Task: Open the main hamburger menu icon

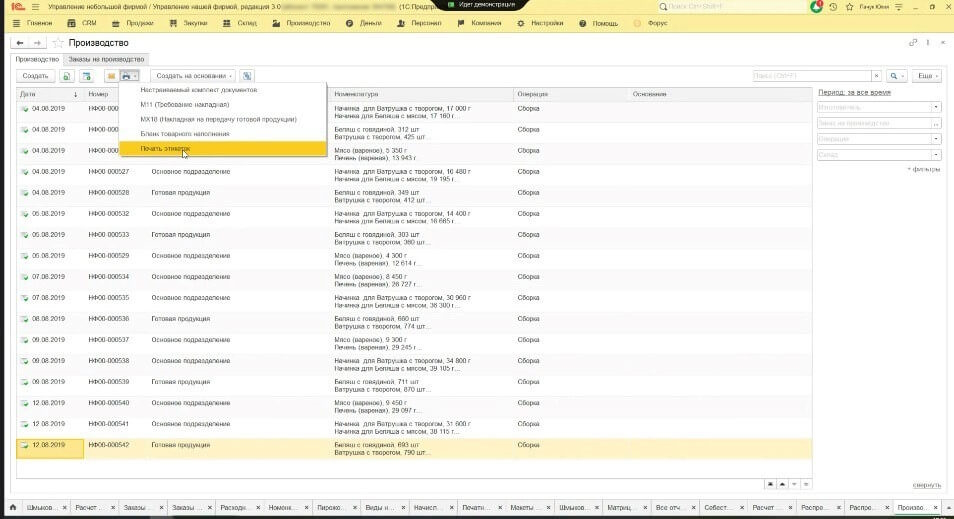Action: tap(35, 6)
